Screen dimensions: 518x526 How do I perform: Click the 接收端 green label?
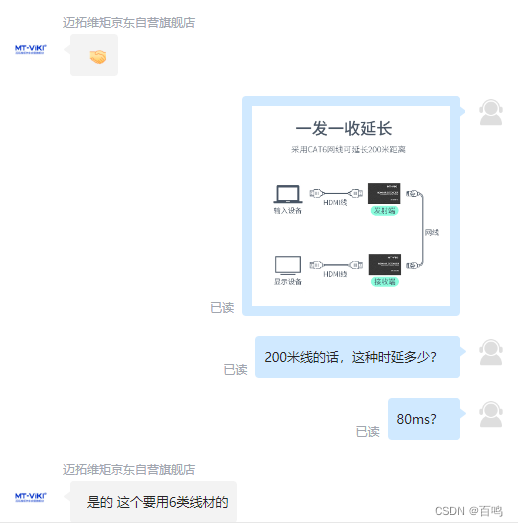tap(385, 282)
